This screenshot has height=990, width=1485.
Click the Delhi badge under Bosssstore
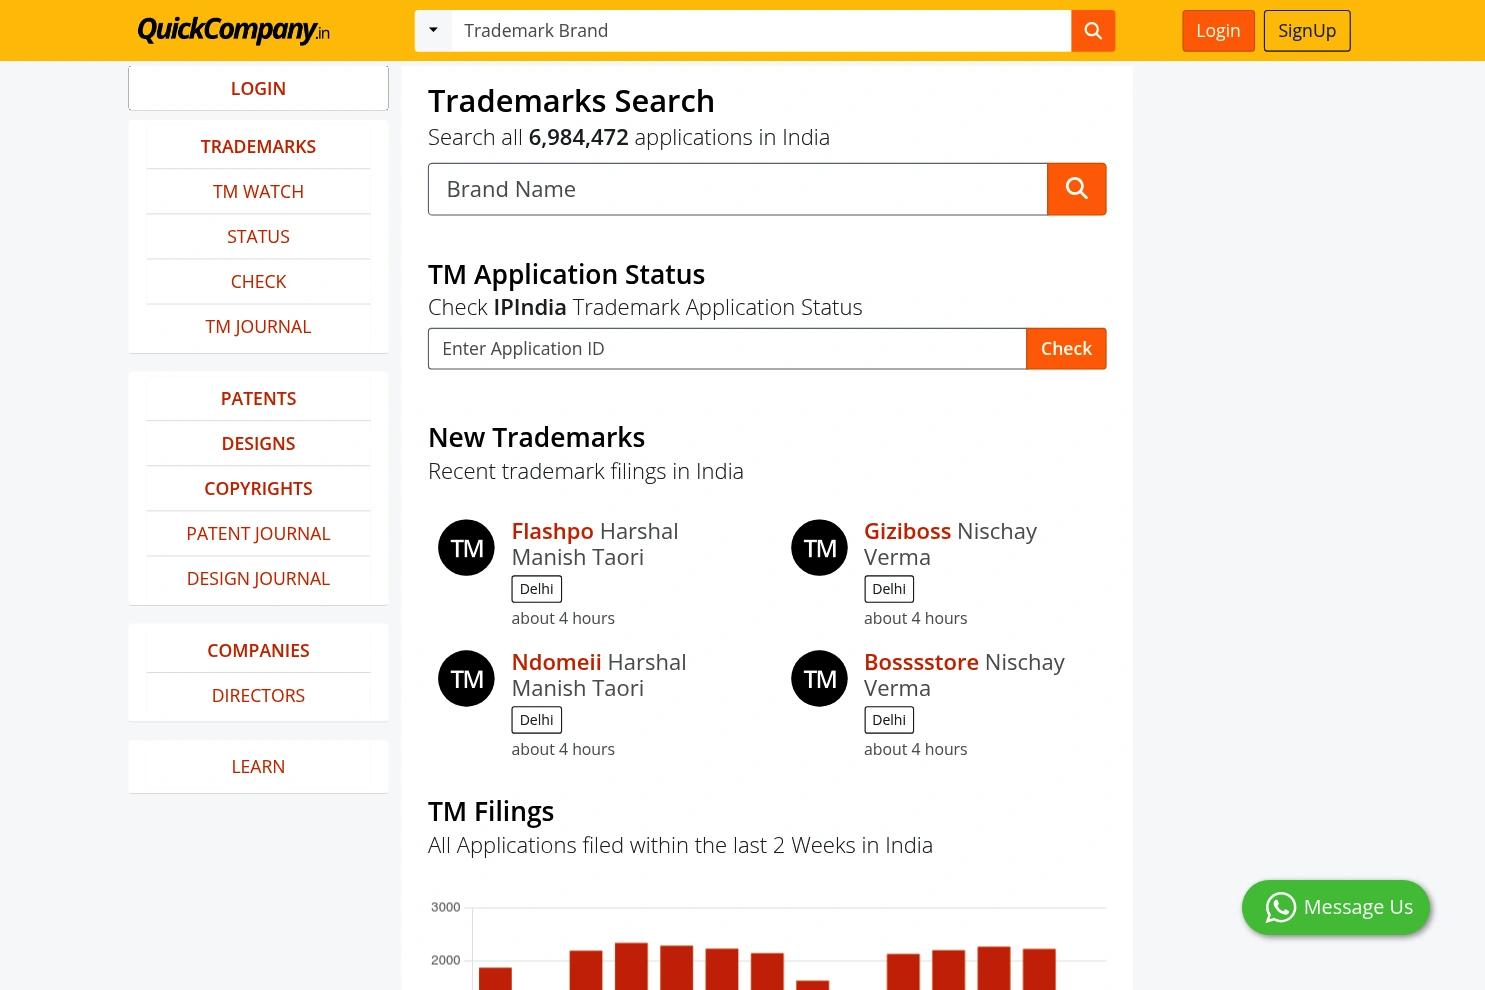[x=888, y=719]
